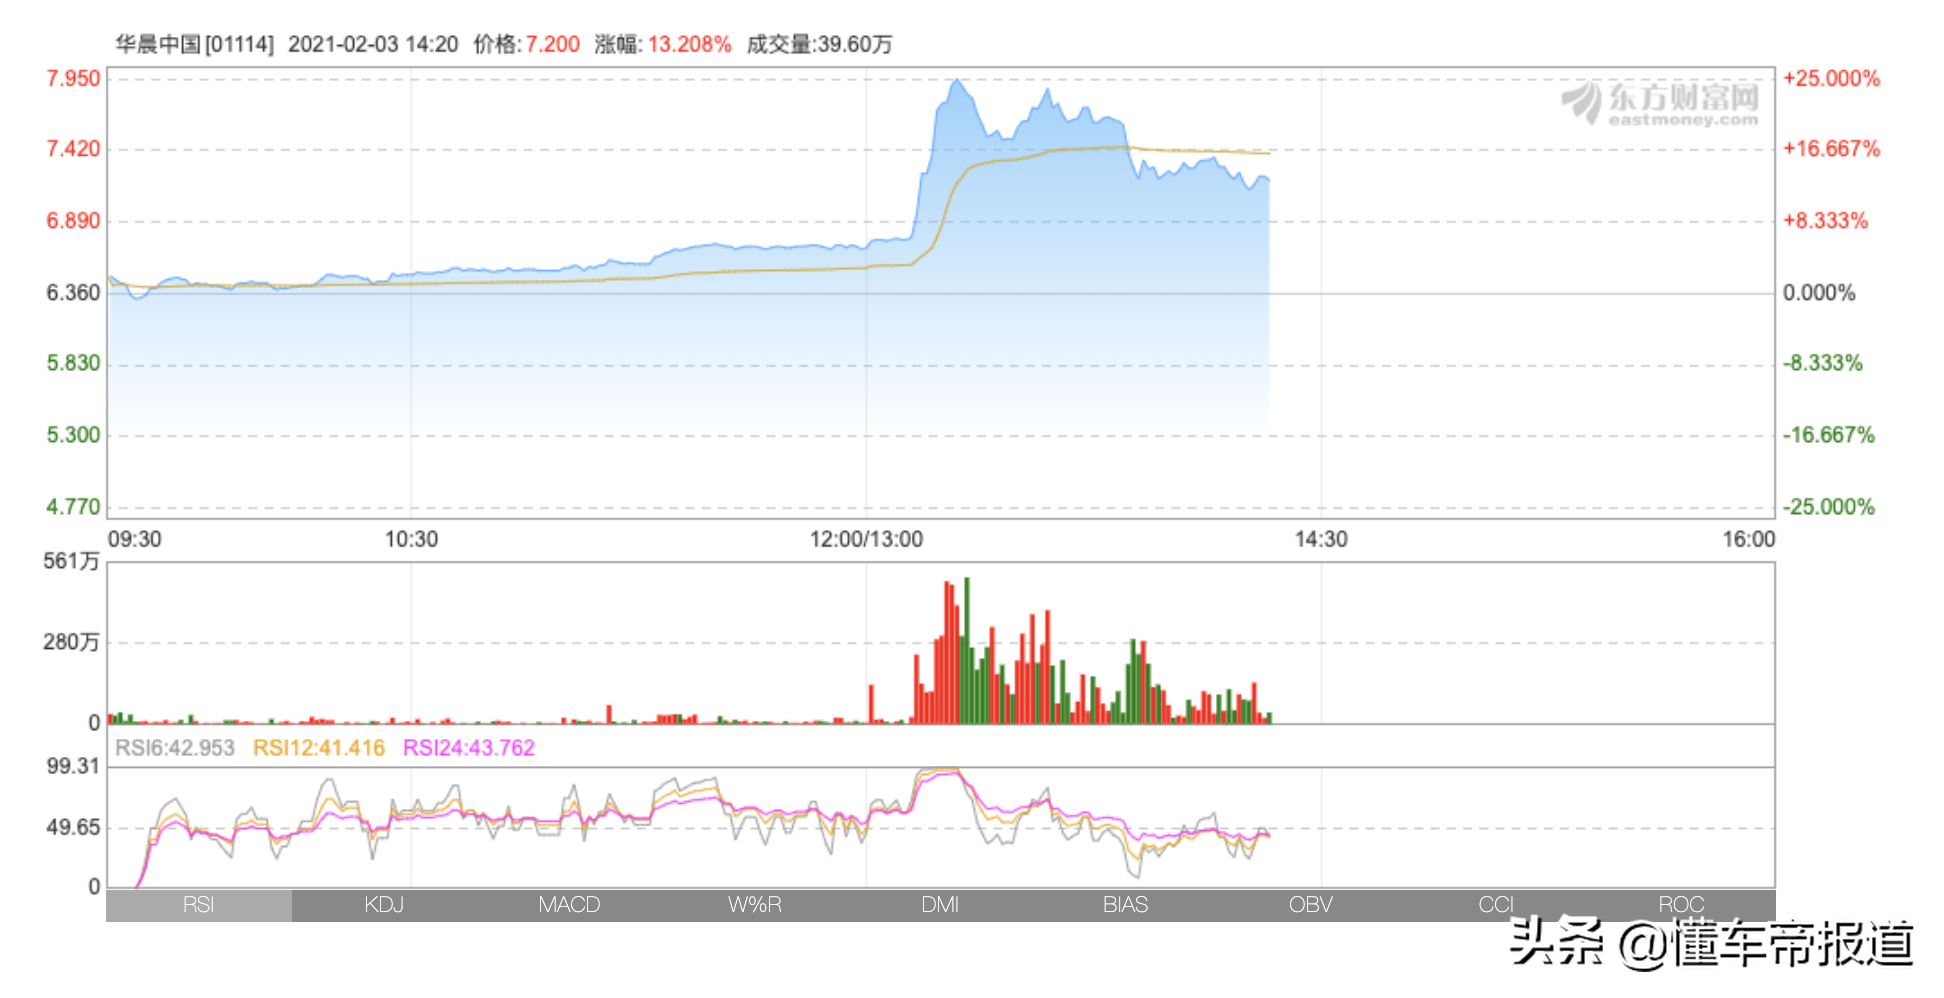1944x998 pixels.
Task: Open the ROC indicator tab
Action: point(1681,905)
